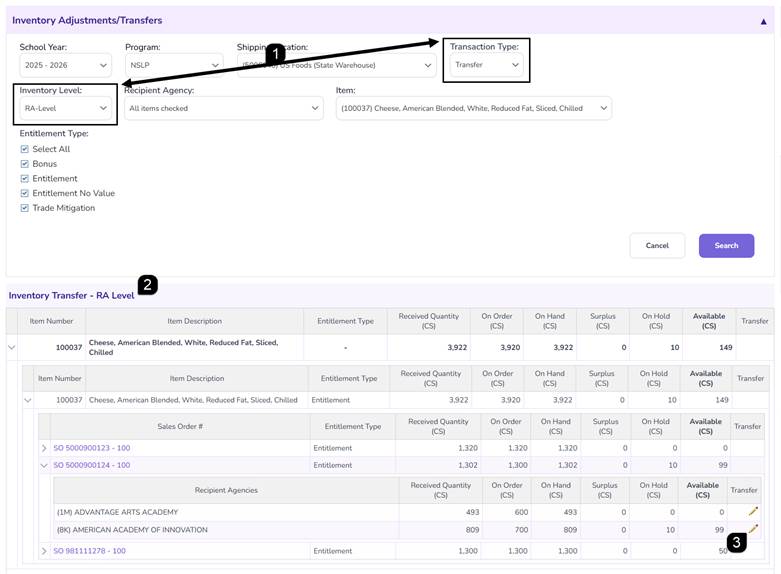Click the Cancel button
Viewport: 781px width, 574px height.
click(x=657, y=246)
